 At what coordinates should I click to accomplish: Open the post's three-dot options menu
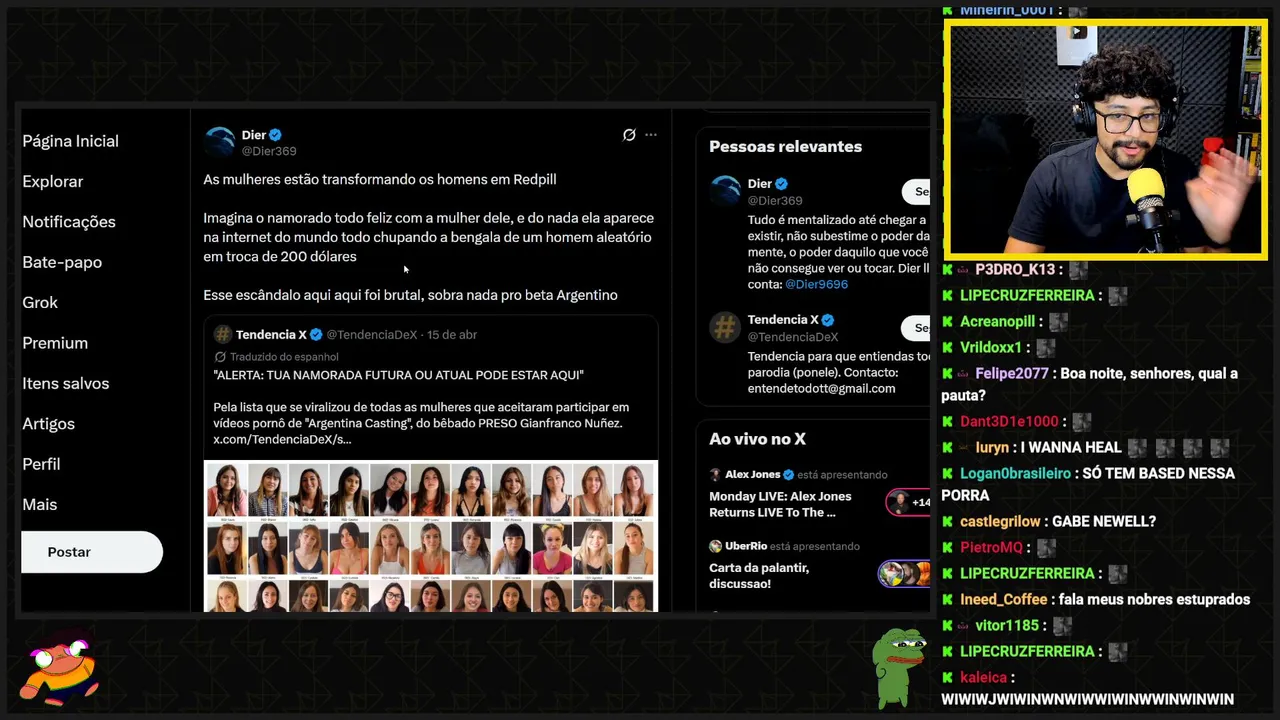pyautogui.click(x=651, y=135)
